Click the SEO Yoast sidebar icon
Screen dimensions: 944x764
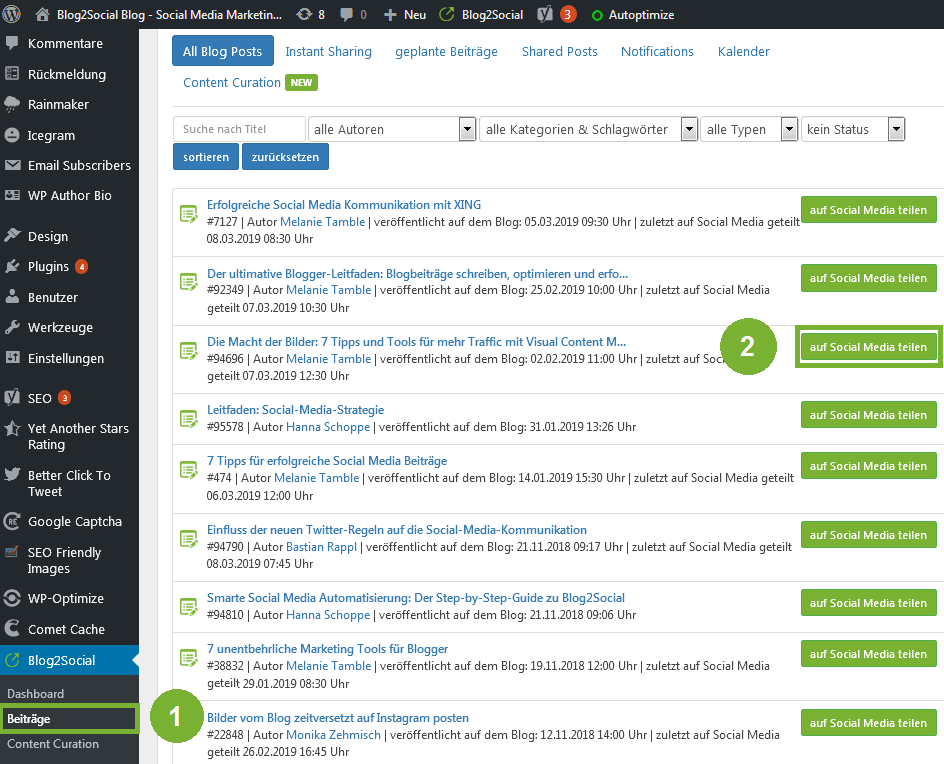point(12,397)
